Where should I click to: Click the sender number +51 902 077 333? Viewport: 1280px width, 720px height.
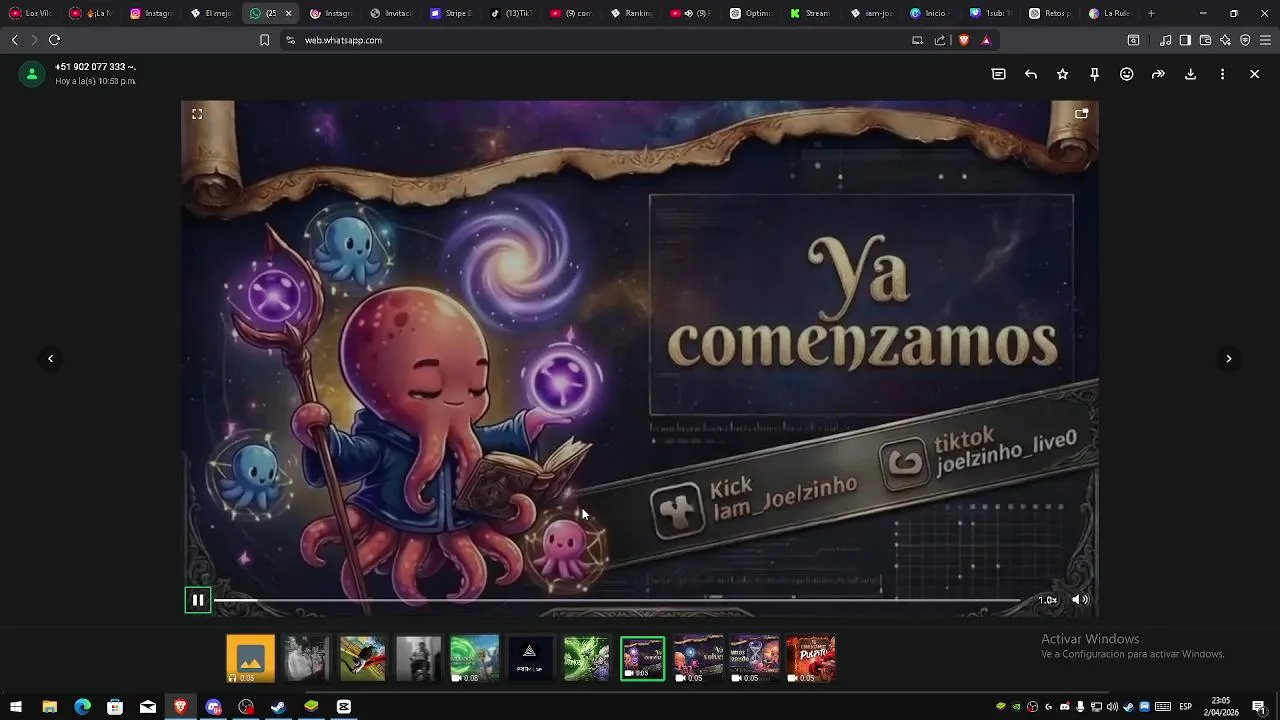tap(95, 67)
